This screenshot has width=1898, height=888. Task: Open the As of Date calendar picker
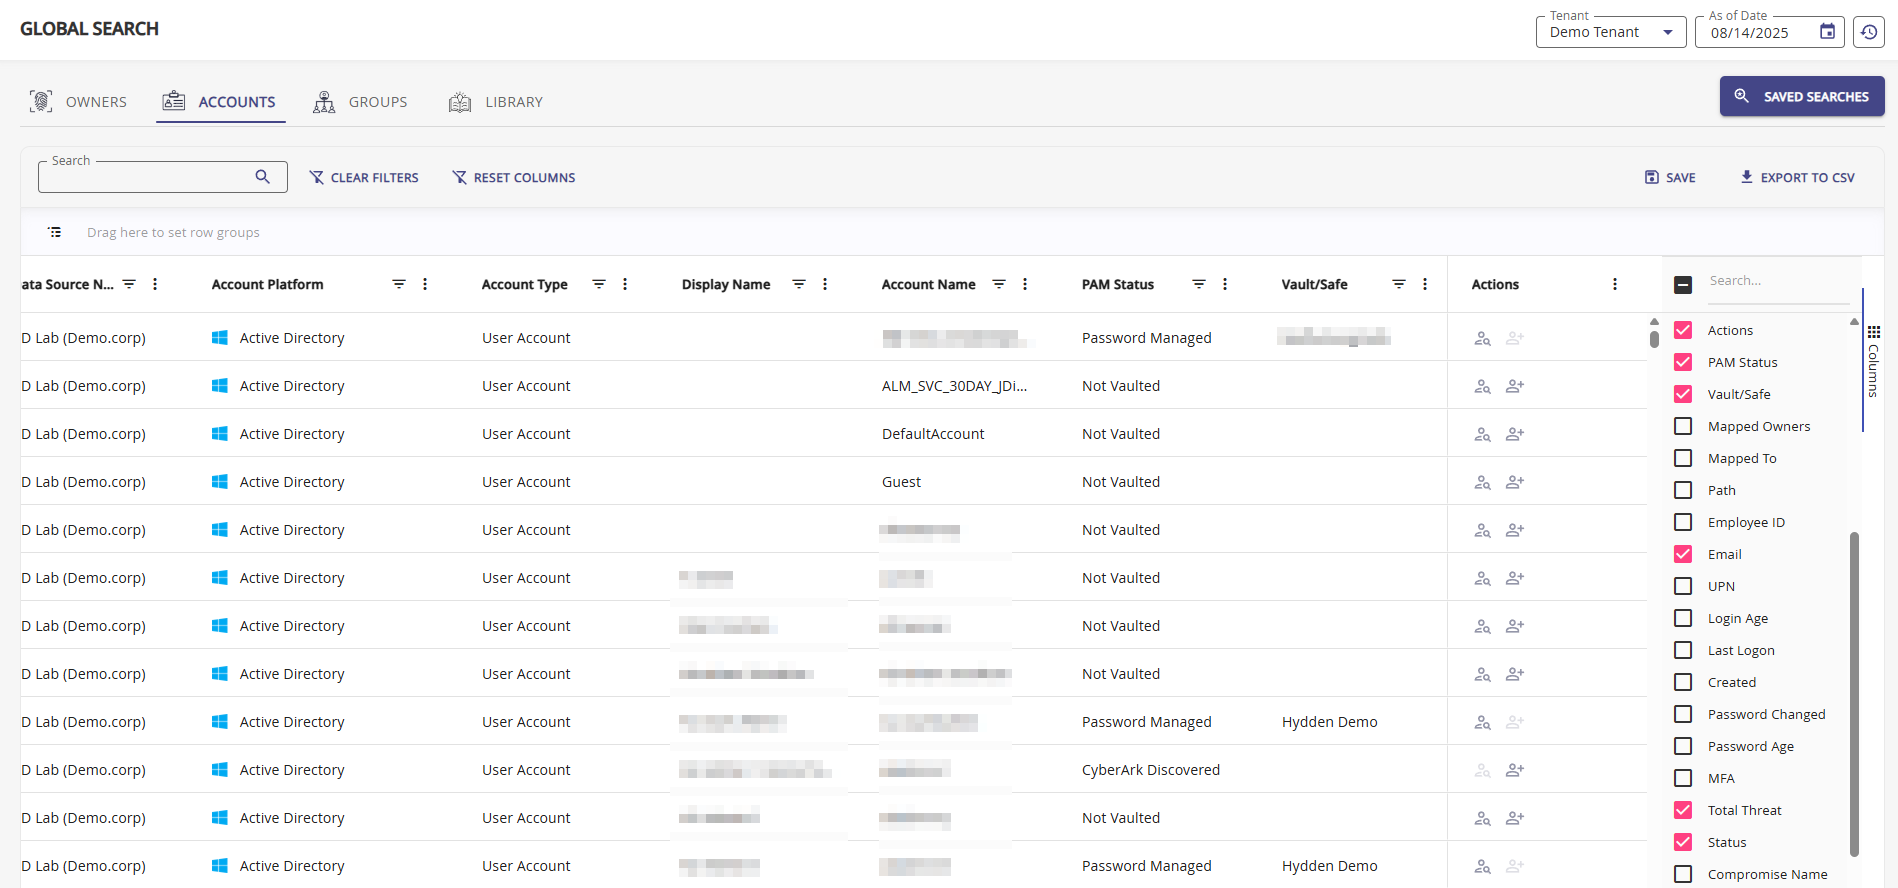tap(1827, 32)
